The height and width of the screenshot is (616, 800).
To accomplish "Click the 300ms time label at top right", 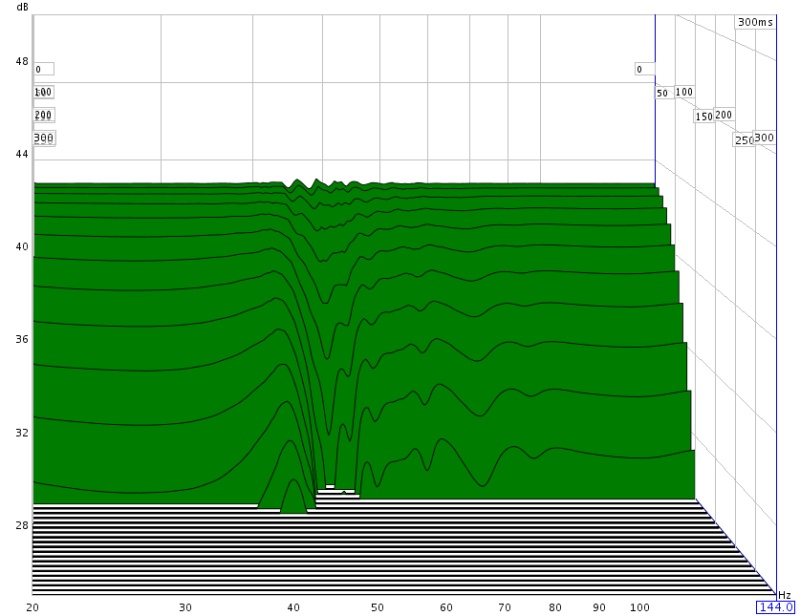I will 755,22.
